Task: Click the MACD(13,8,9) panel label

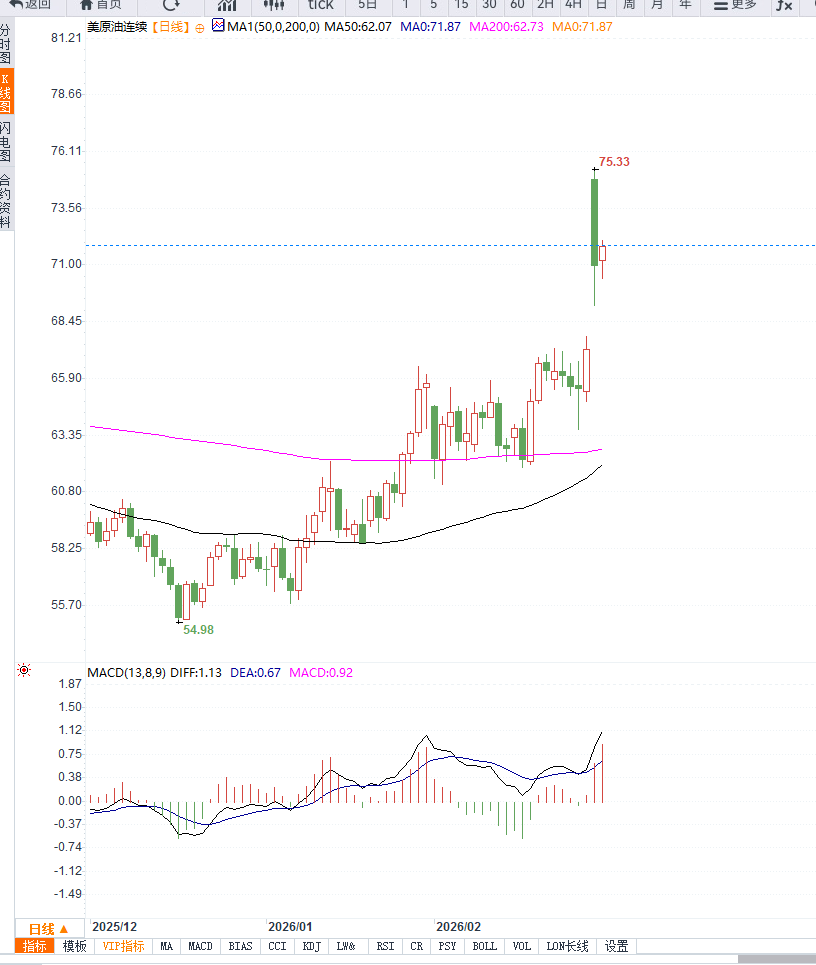Action: (x=126, y=673)
